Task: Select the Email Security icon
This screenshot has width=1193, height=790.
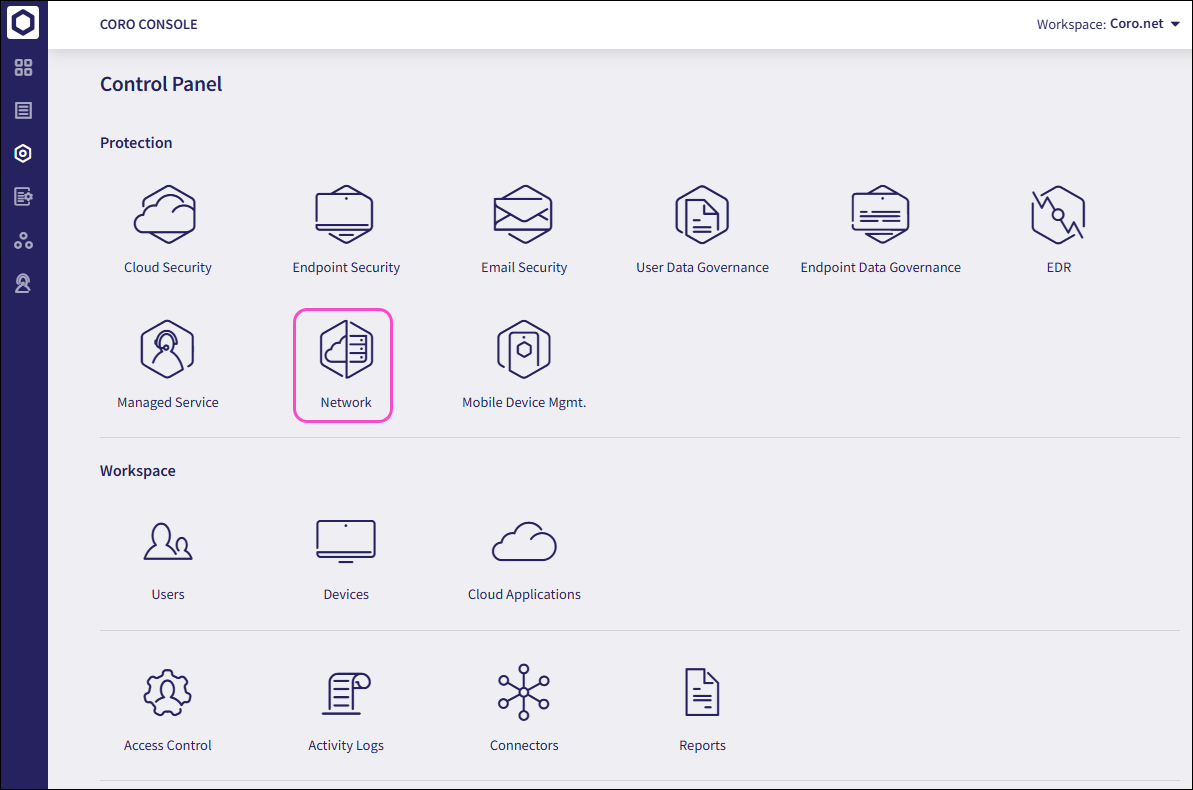Action: (x=523, y=214)
